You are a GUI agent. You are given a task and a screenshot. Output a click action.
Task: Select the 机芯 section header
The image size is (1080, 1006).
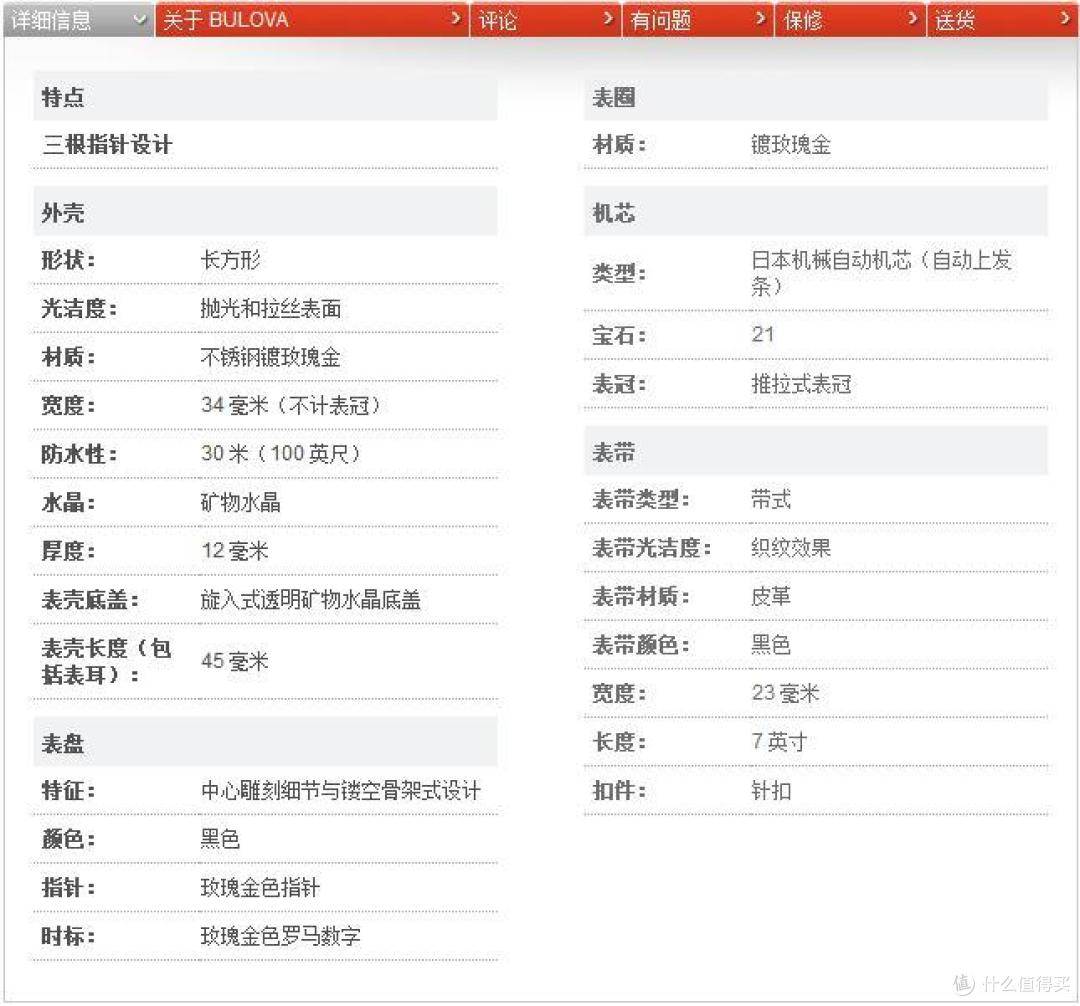click(816, 213)
